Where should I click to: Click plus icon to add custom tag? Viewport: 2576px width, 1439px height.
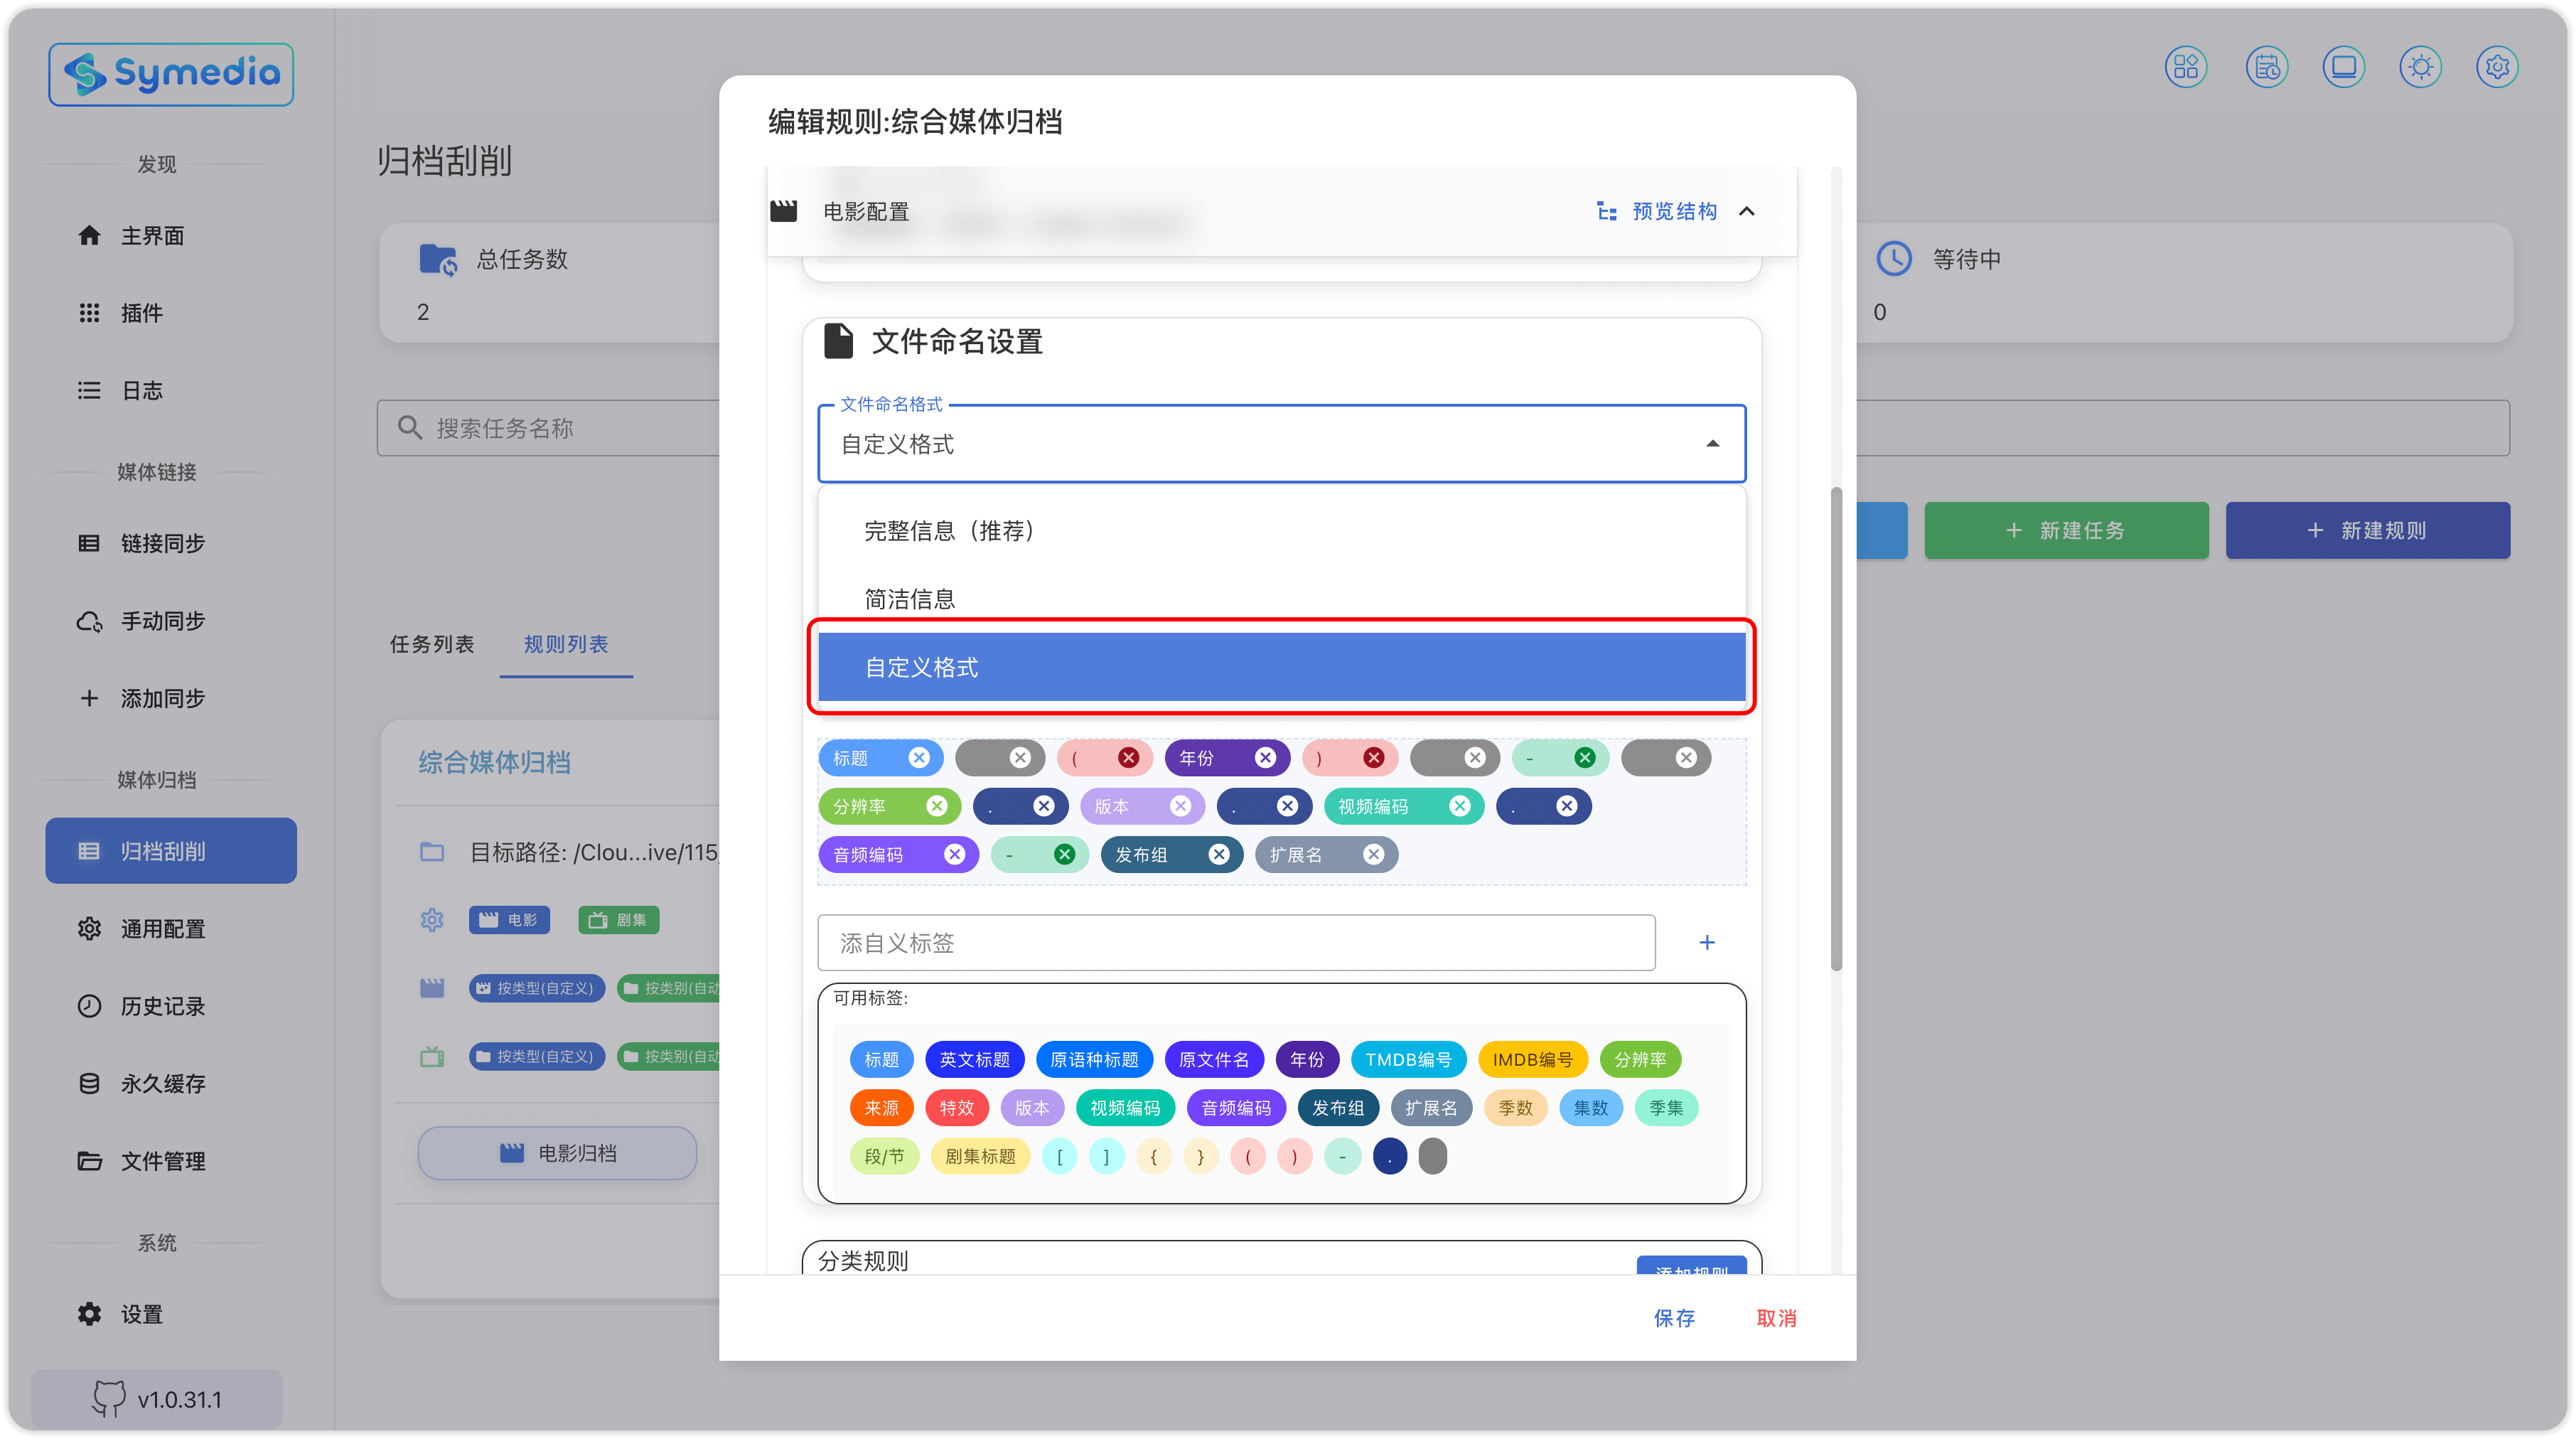point(1707,942)
